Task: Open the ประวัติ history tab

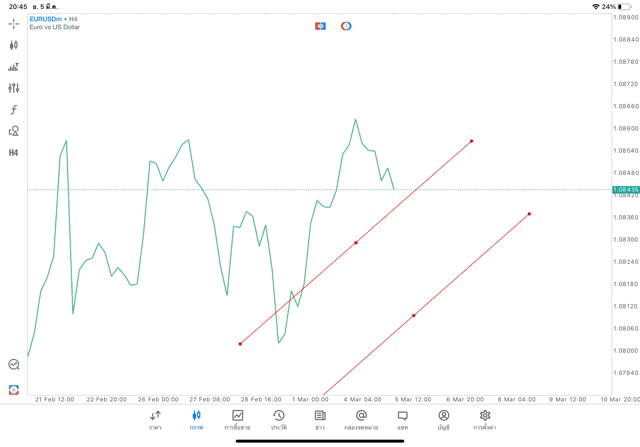Action: (x=278, y=420)
